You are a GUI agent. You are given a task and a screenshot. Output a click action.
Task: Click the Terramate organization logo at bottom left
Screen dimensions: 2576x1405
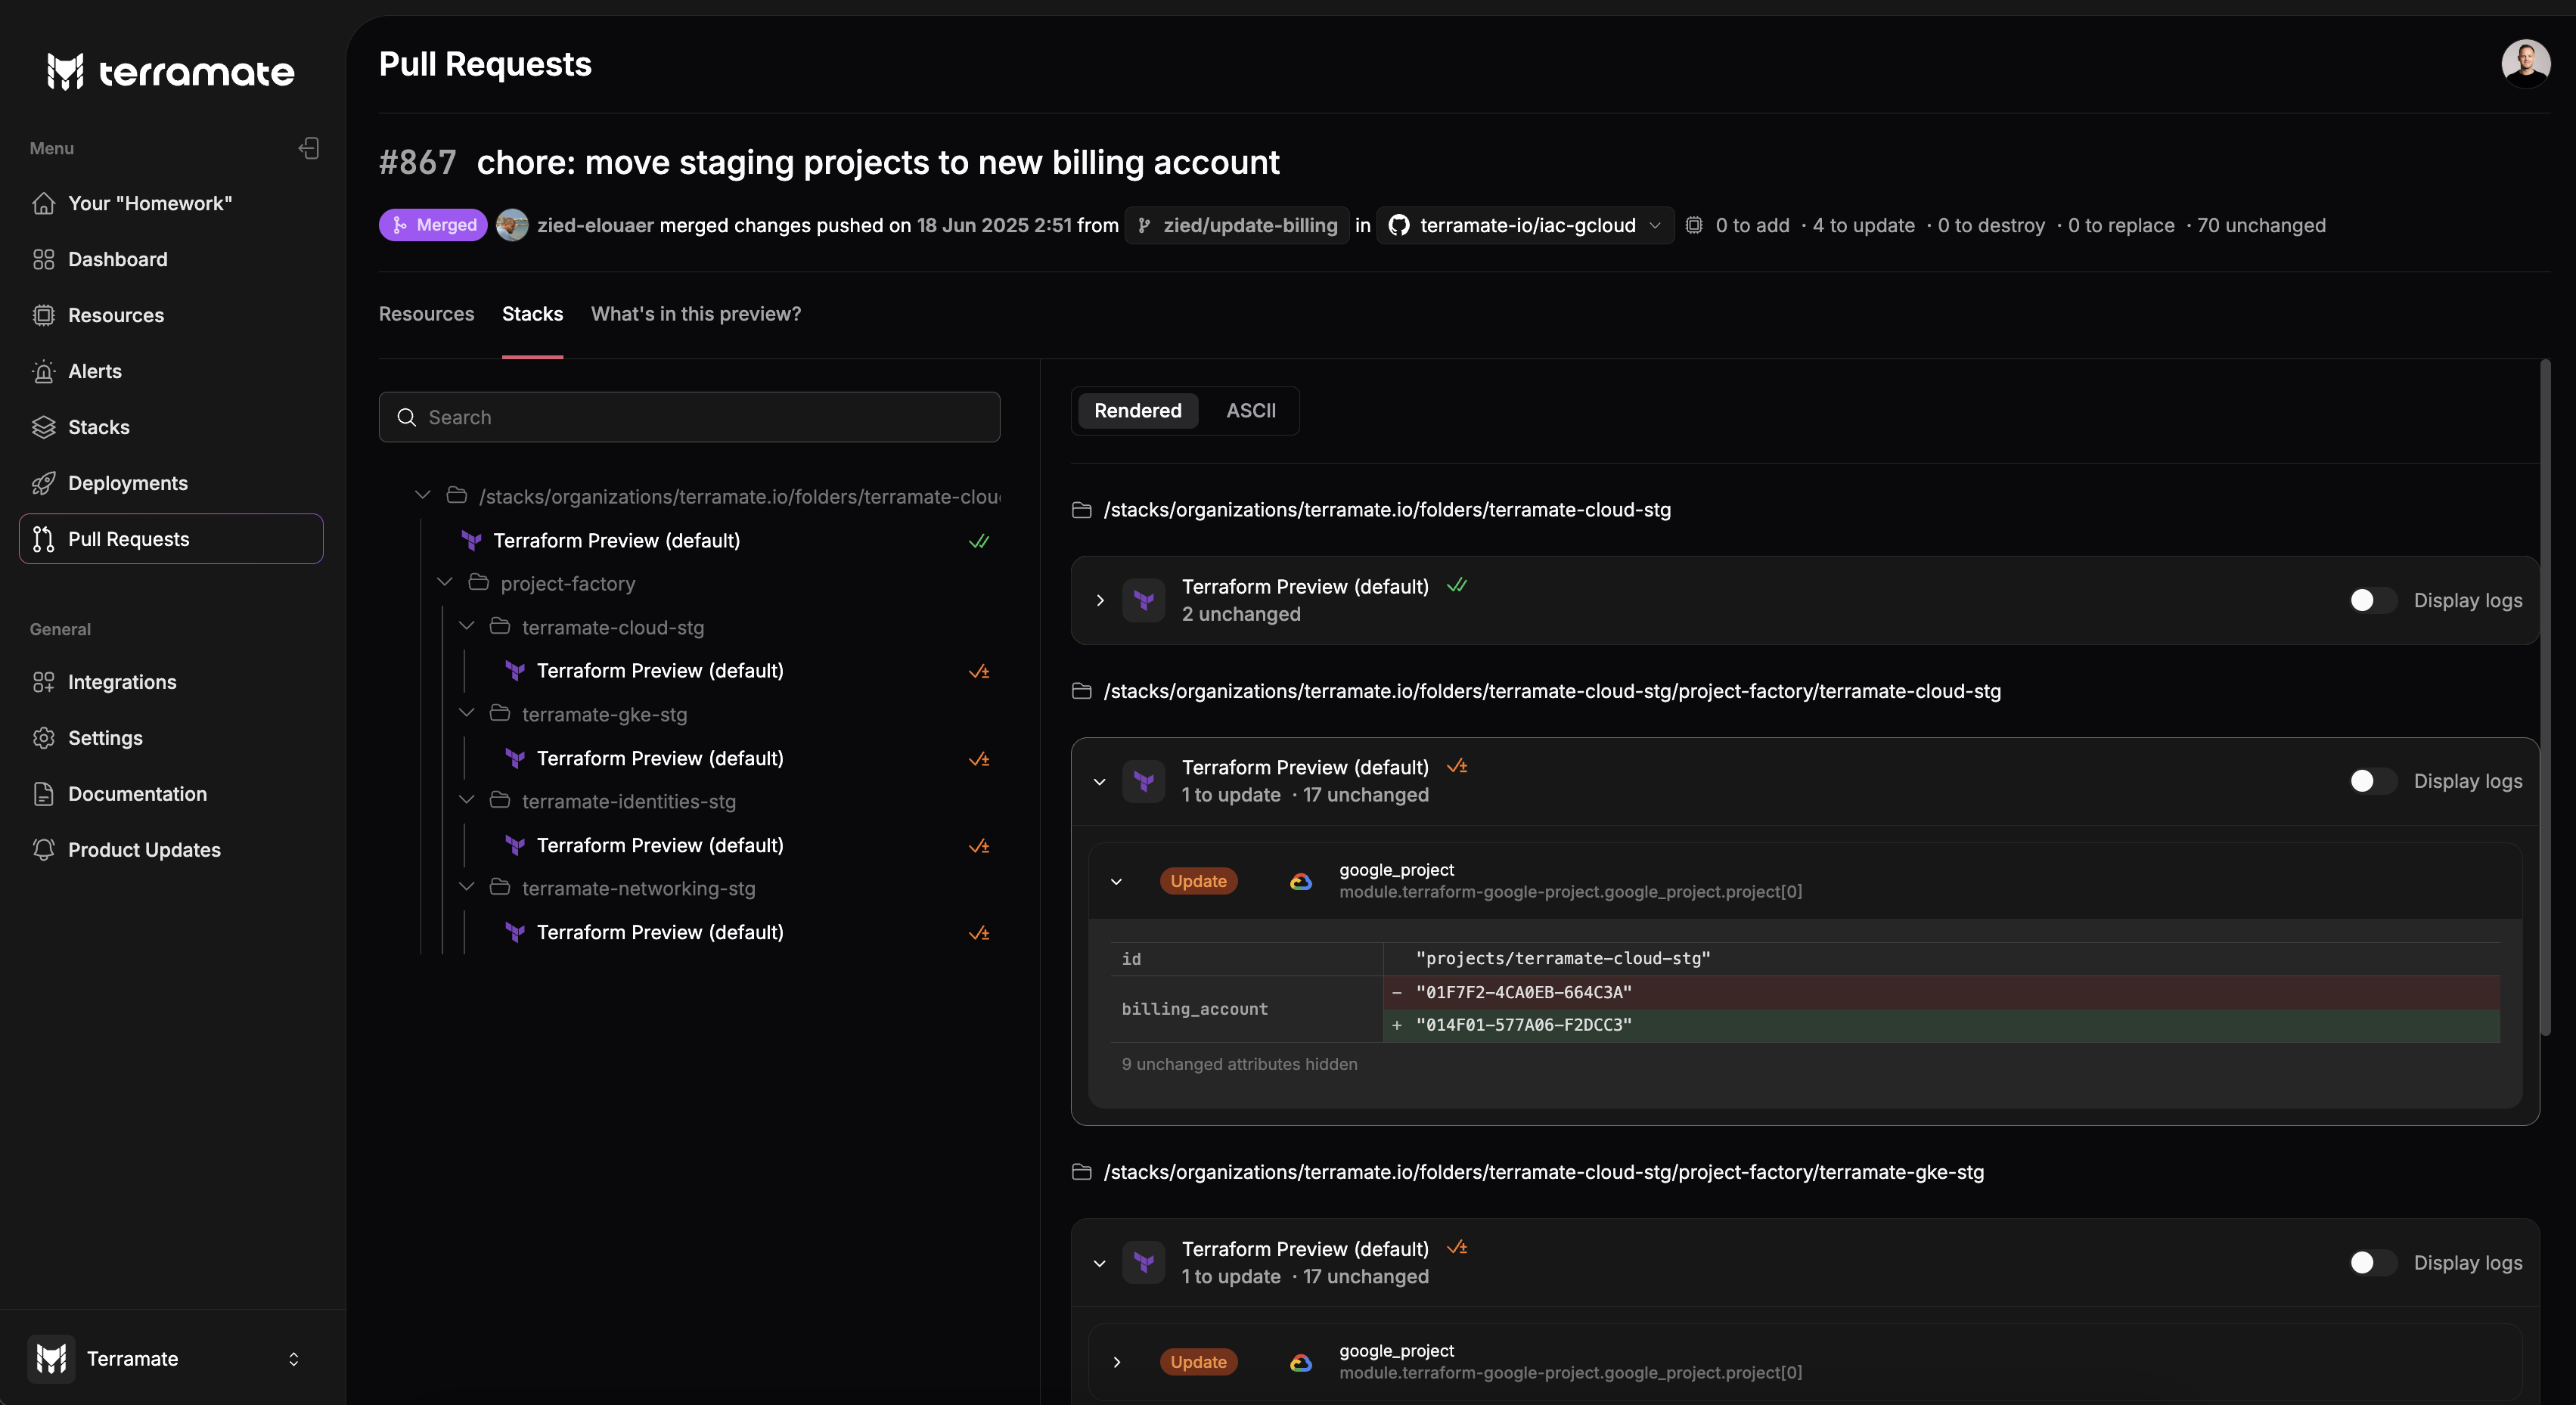pyautogui.click(x=51, y=1359)
